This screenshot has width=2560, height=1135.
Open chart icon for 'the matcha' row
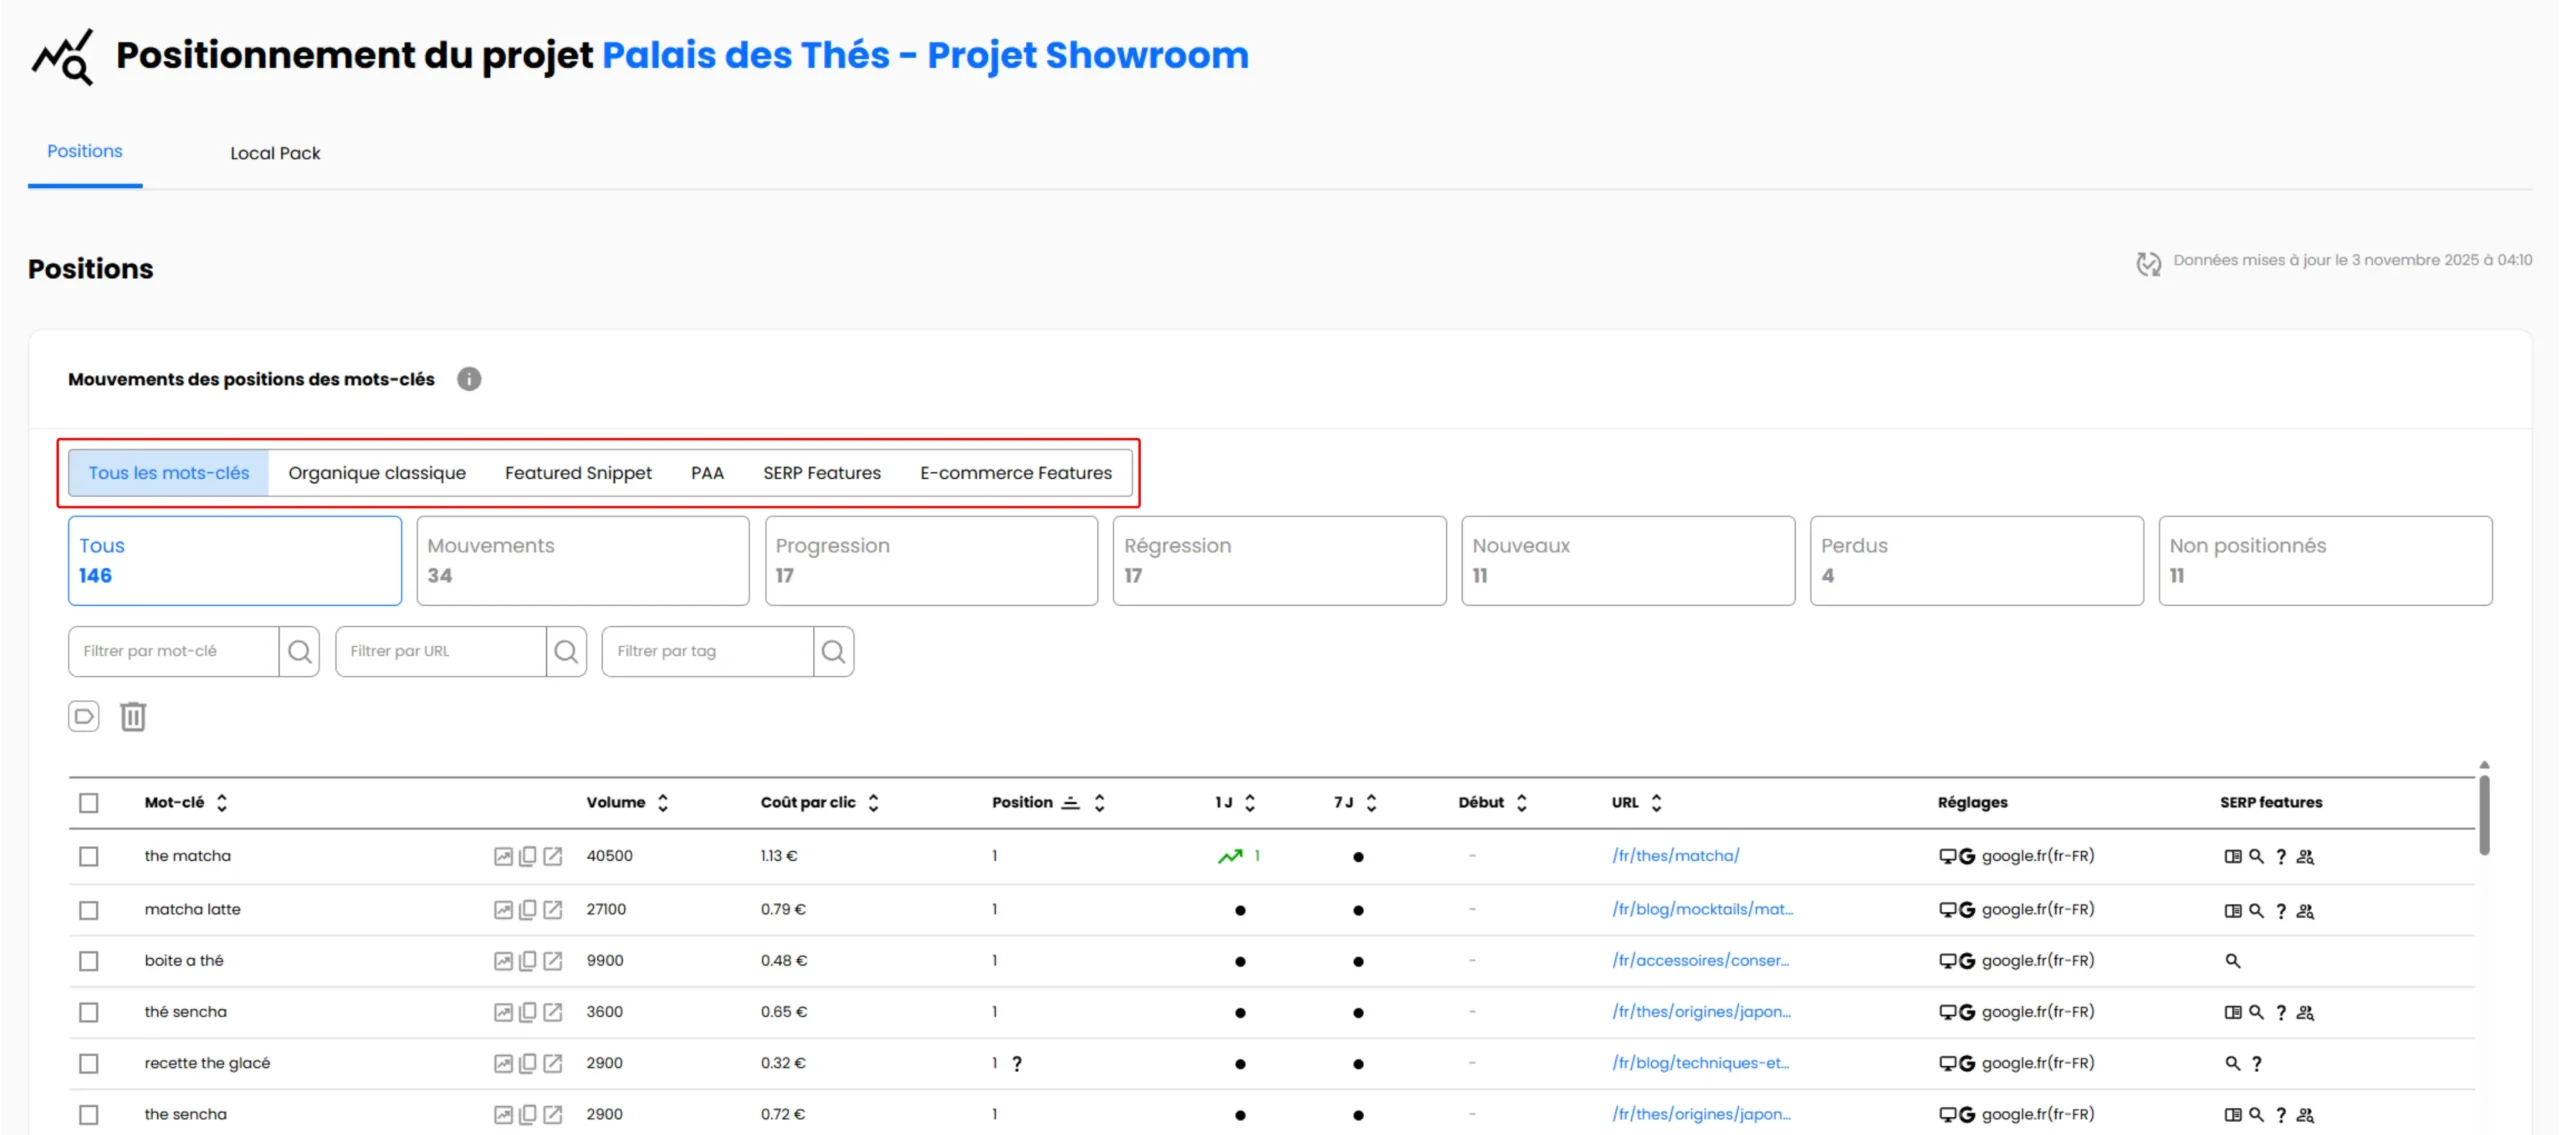[x=503, y=856]
